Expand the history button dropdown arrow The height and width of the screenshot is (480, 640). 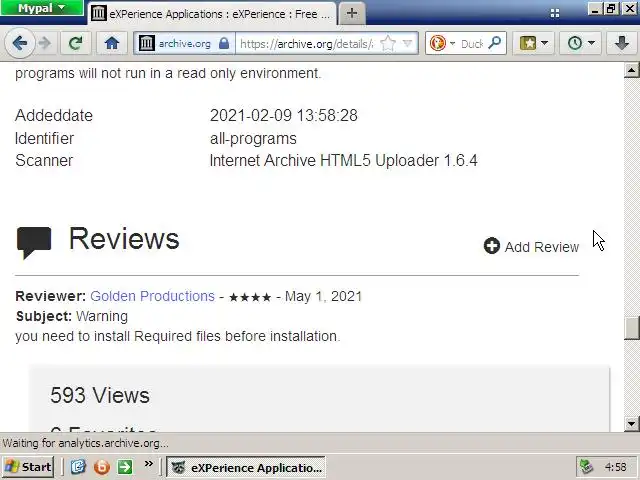click(x=591, y=43)
